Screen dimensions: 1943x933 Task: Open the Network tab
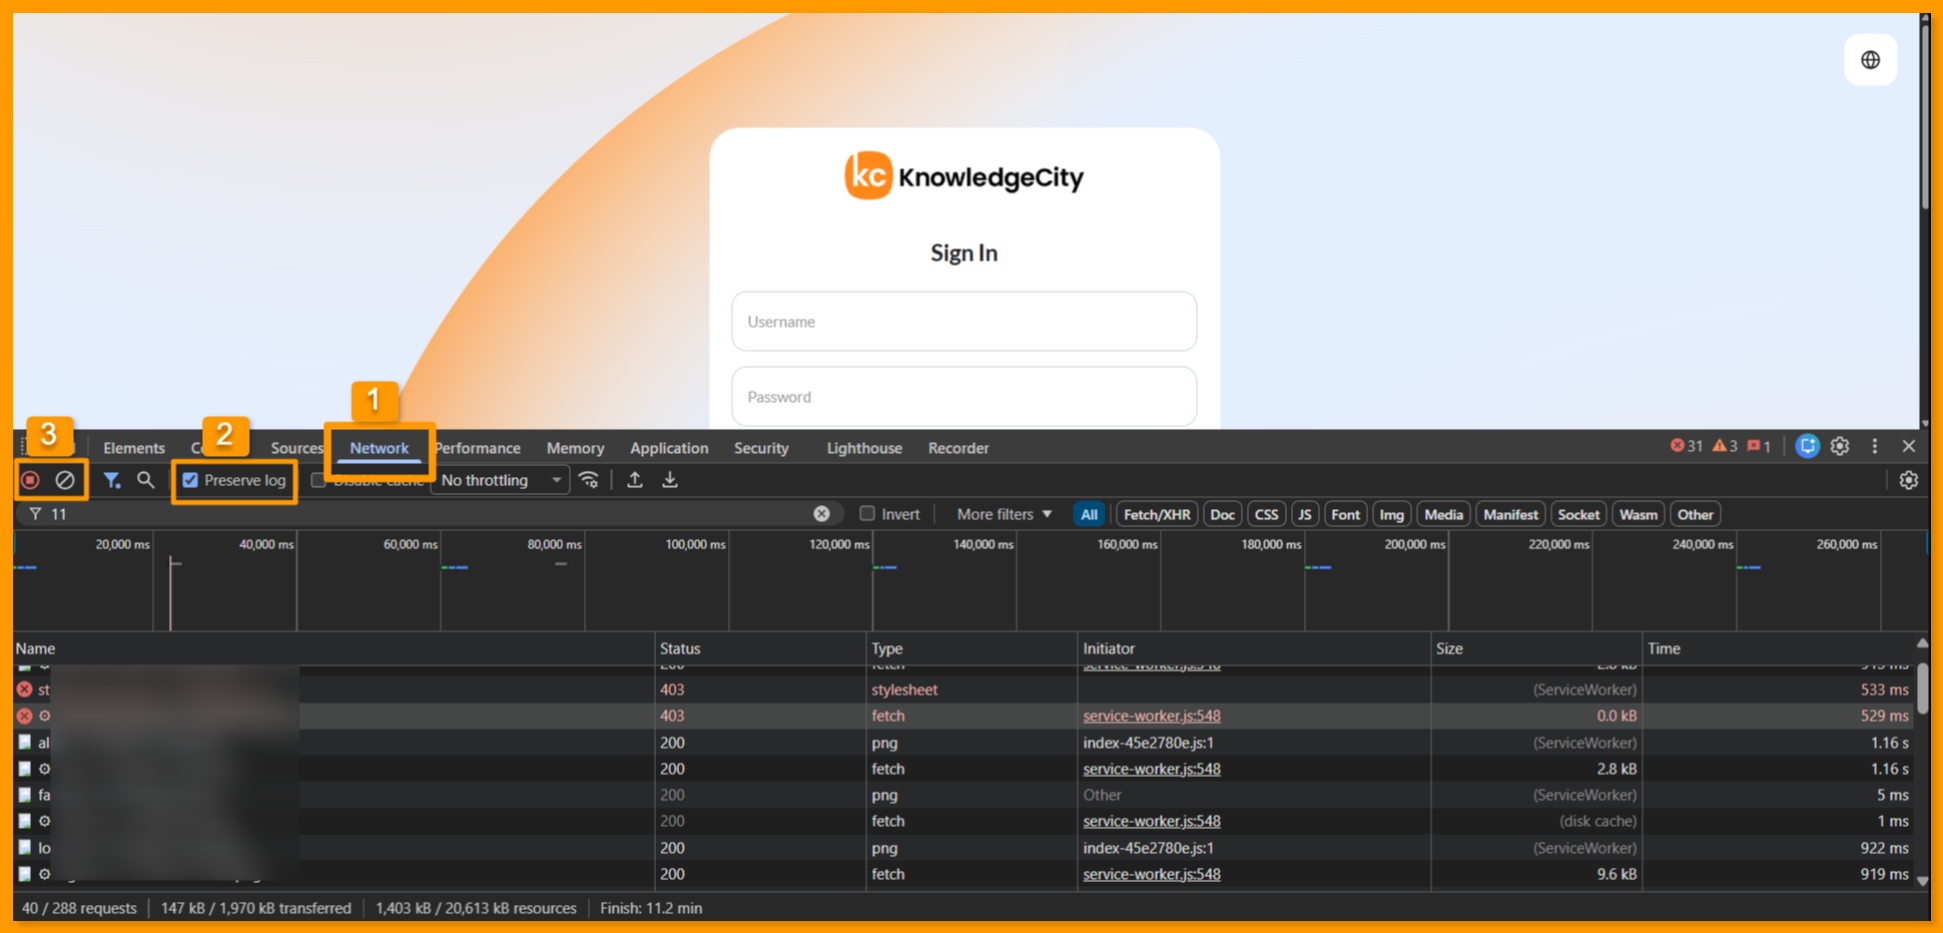pos(379,448)
